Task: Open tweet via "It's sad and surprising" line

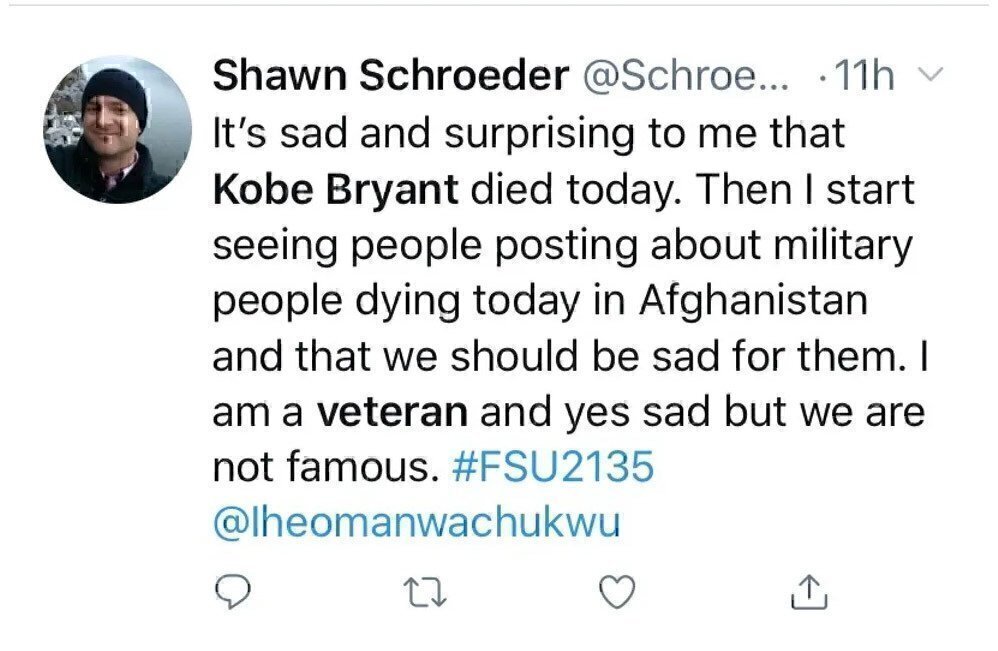Action: [x=528, y=134]
